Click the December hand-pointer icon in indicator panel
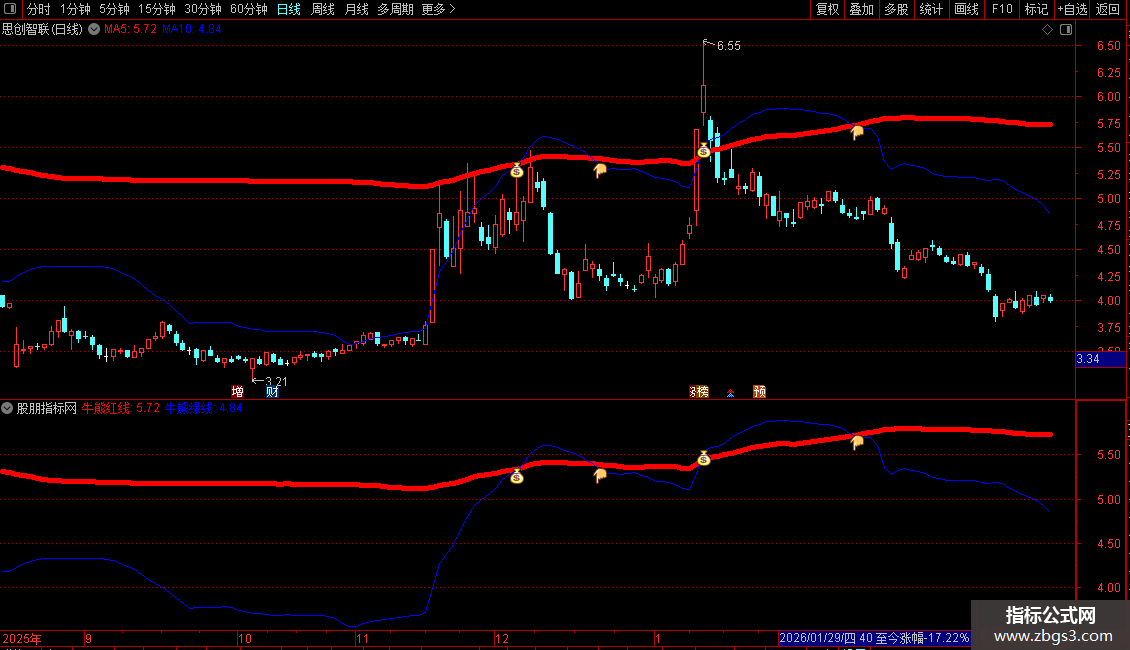Image resolution: width=1130 pixels, height=650 pixels. tap(600, 475)
